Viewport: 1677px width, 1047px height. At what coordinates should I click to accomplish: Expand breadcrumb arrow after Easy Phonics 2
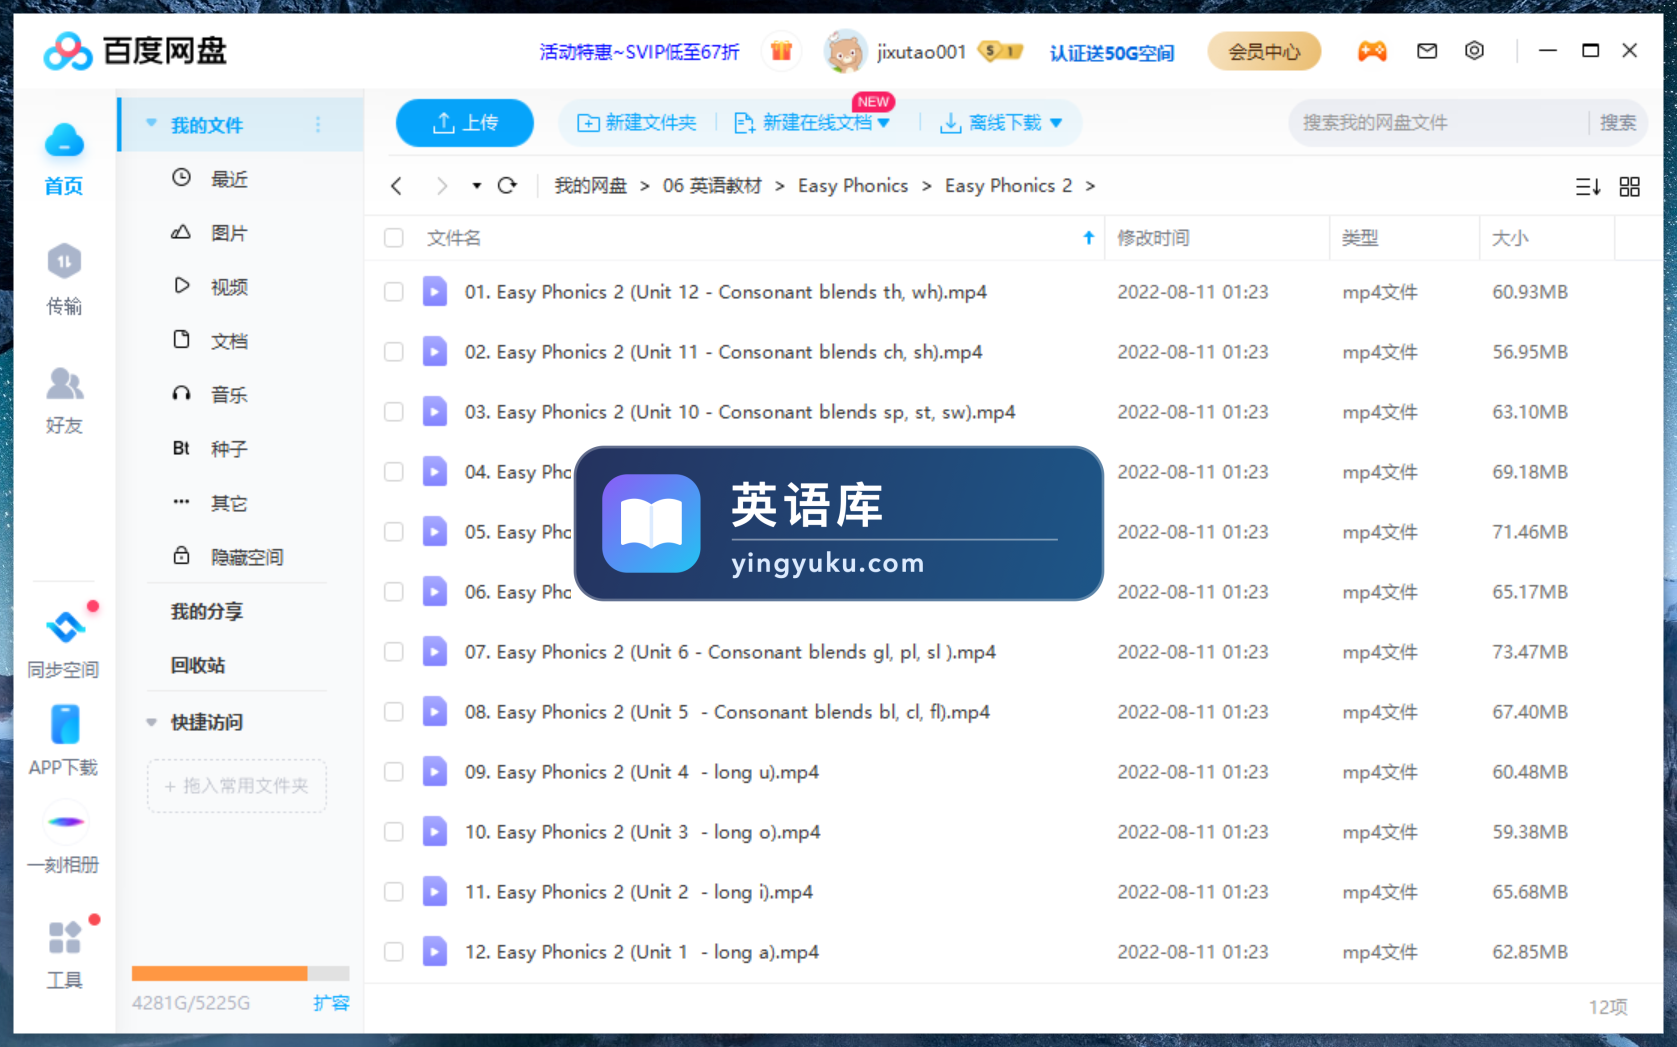pos(1090,186)
